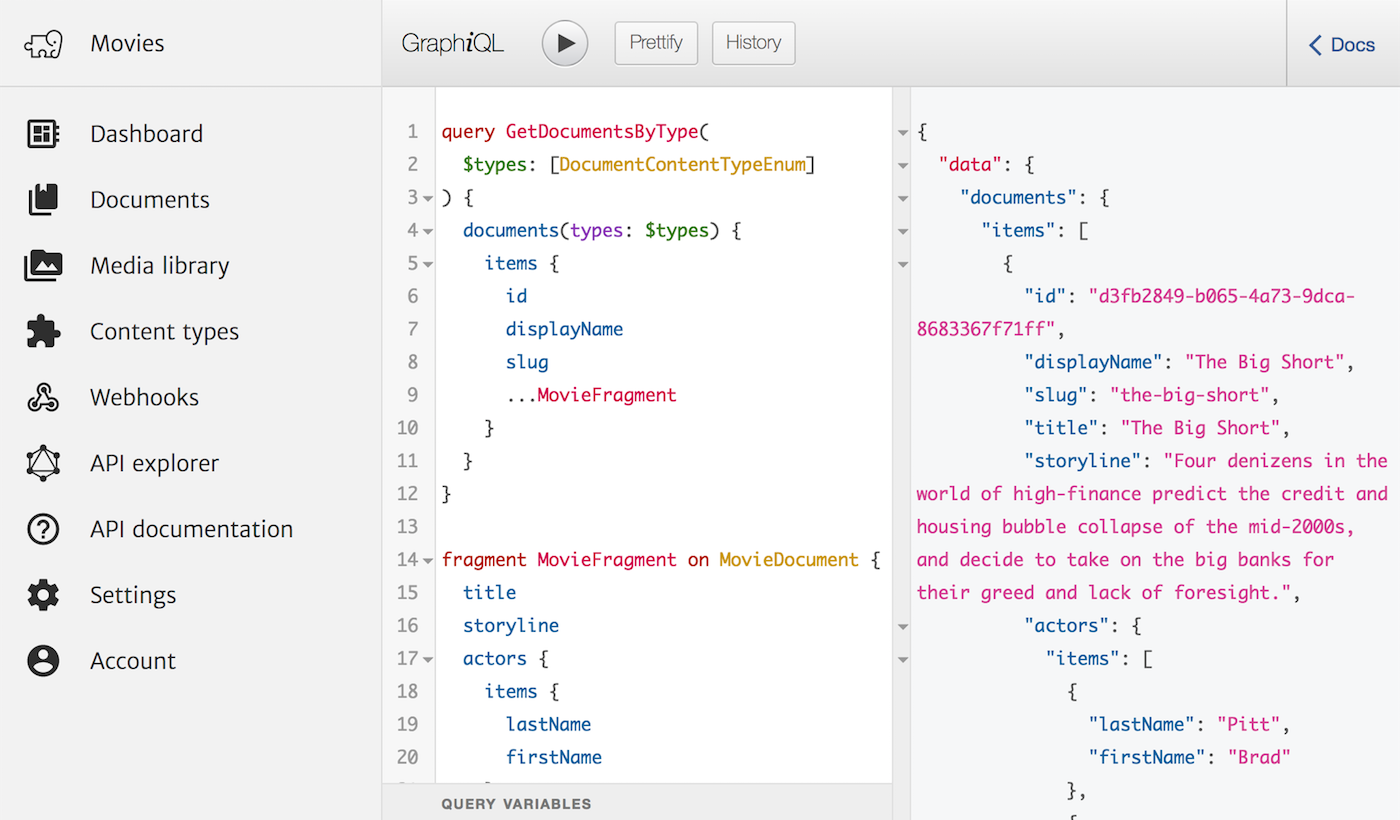The height and width of the screenshot is (820, 1400).
Task: Collapse the root JSON object in results
Action: click(903, 132)
